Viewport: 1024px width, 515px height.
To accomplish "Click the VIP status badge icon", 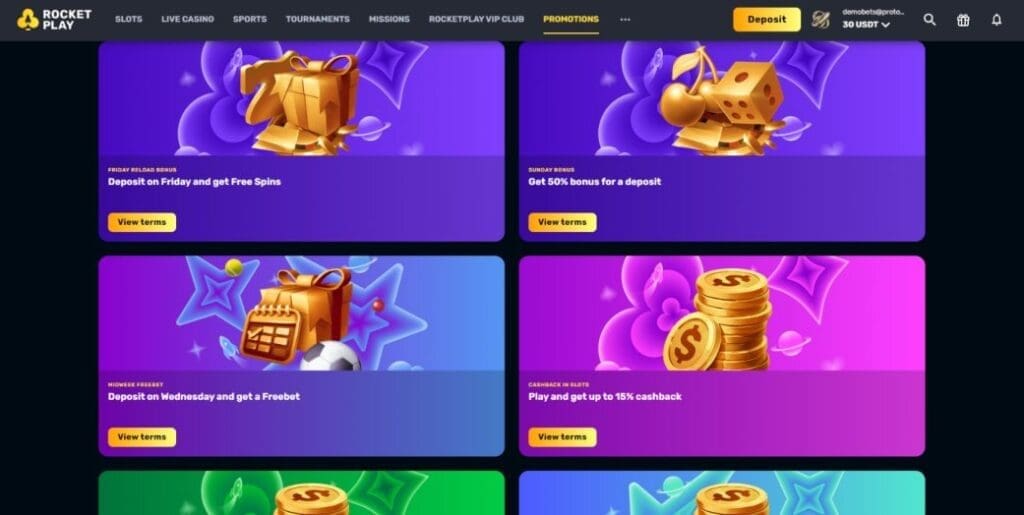I will point(820,20).
